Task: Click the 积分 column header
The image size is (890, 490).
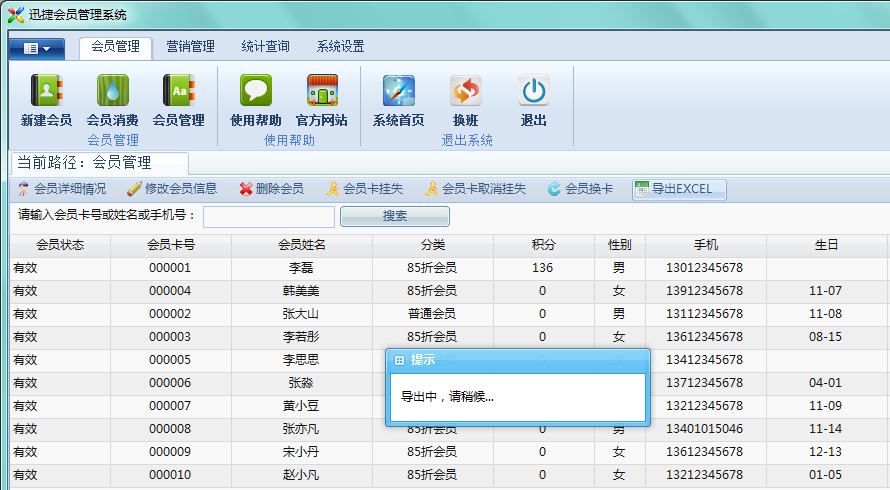Action: [x=543, y=245]
